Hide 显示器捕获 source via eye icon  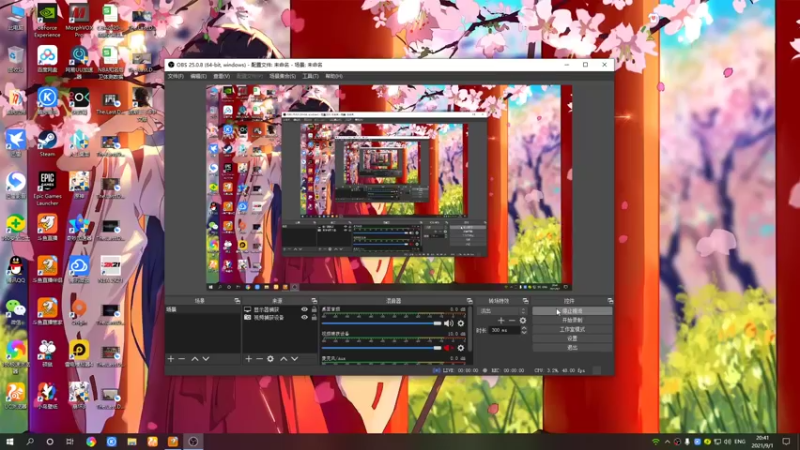coord(305,310)
